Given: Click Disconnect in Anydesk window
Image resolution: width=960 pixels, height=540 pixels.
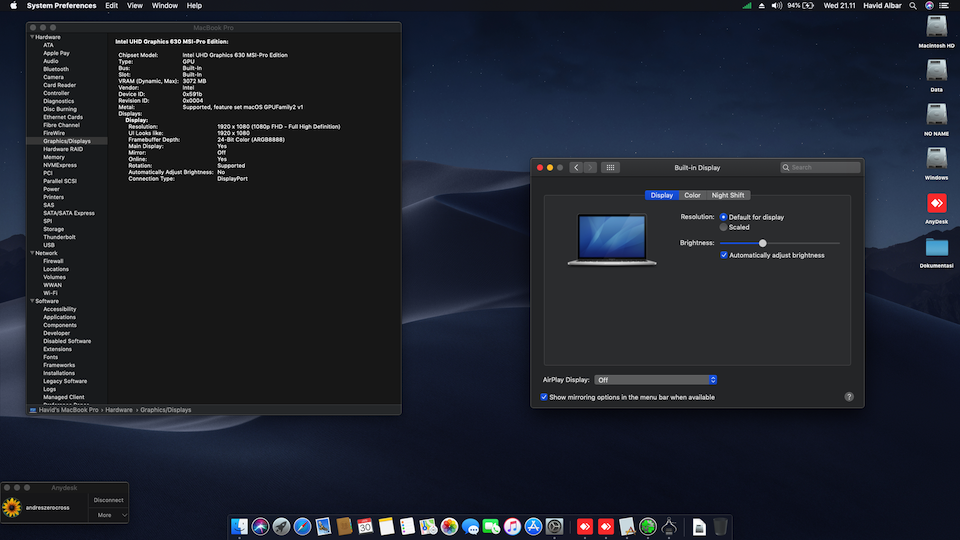Looking at the screenshot, I should 108,500.
